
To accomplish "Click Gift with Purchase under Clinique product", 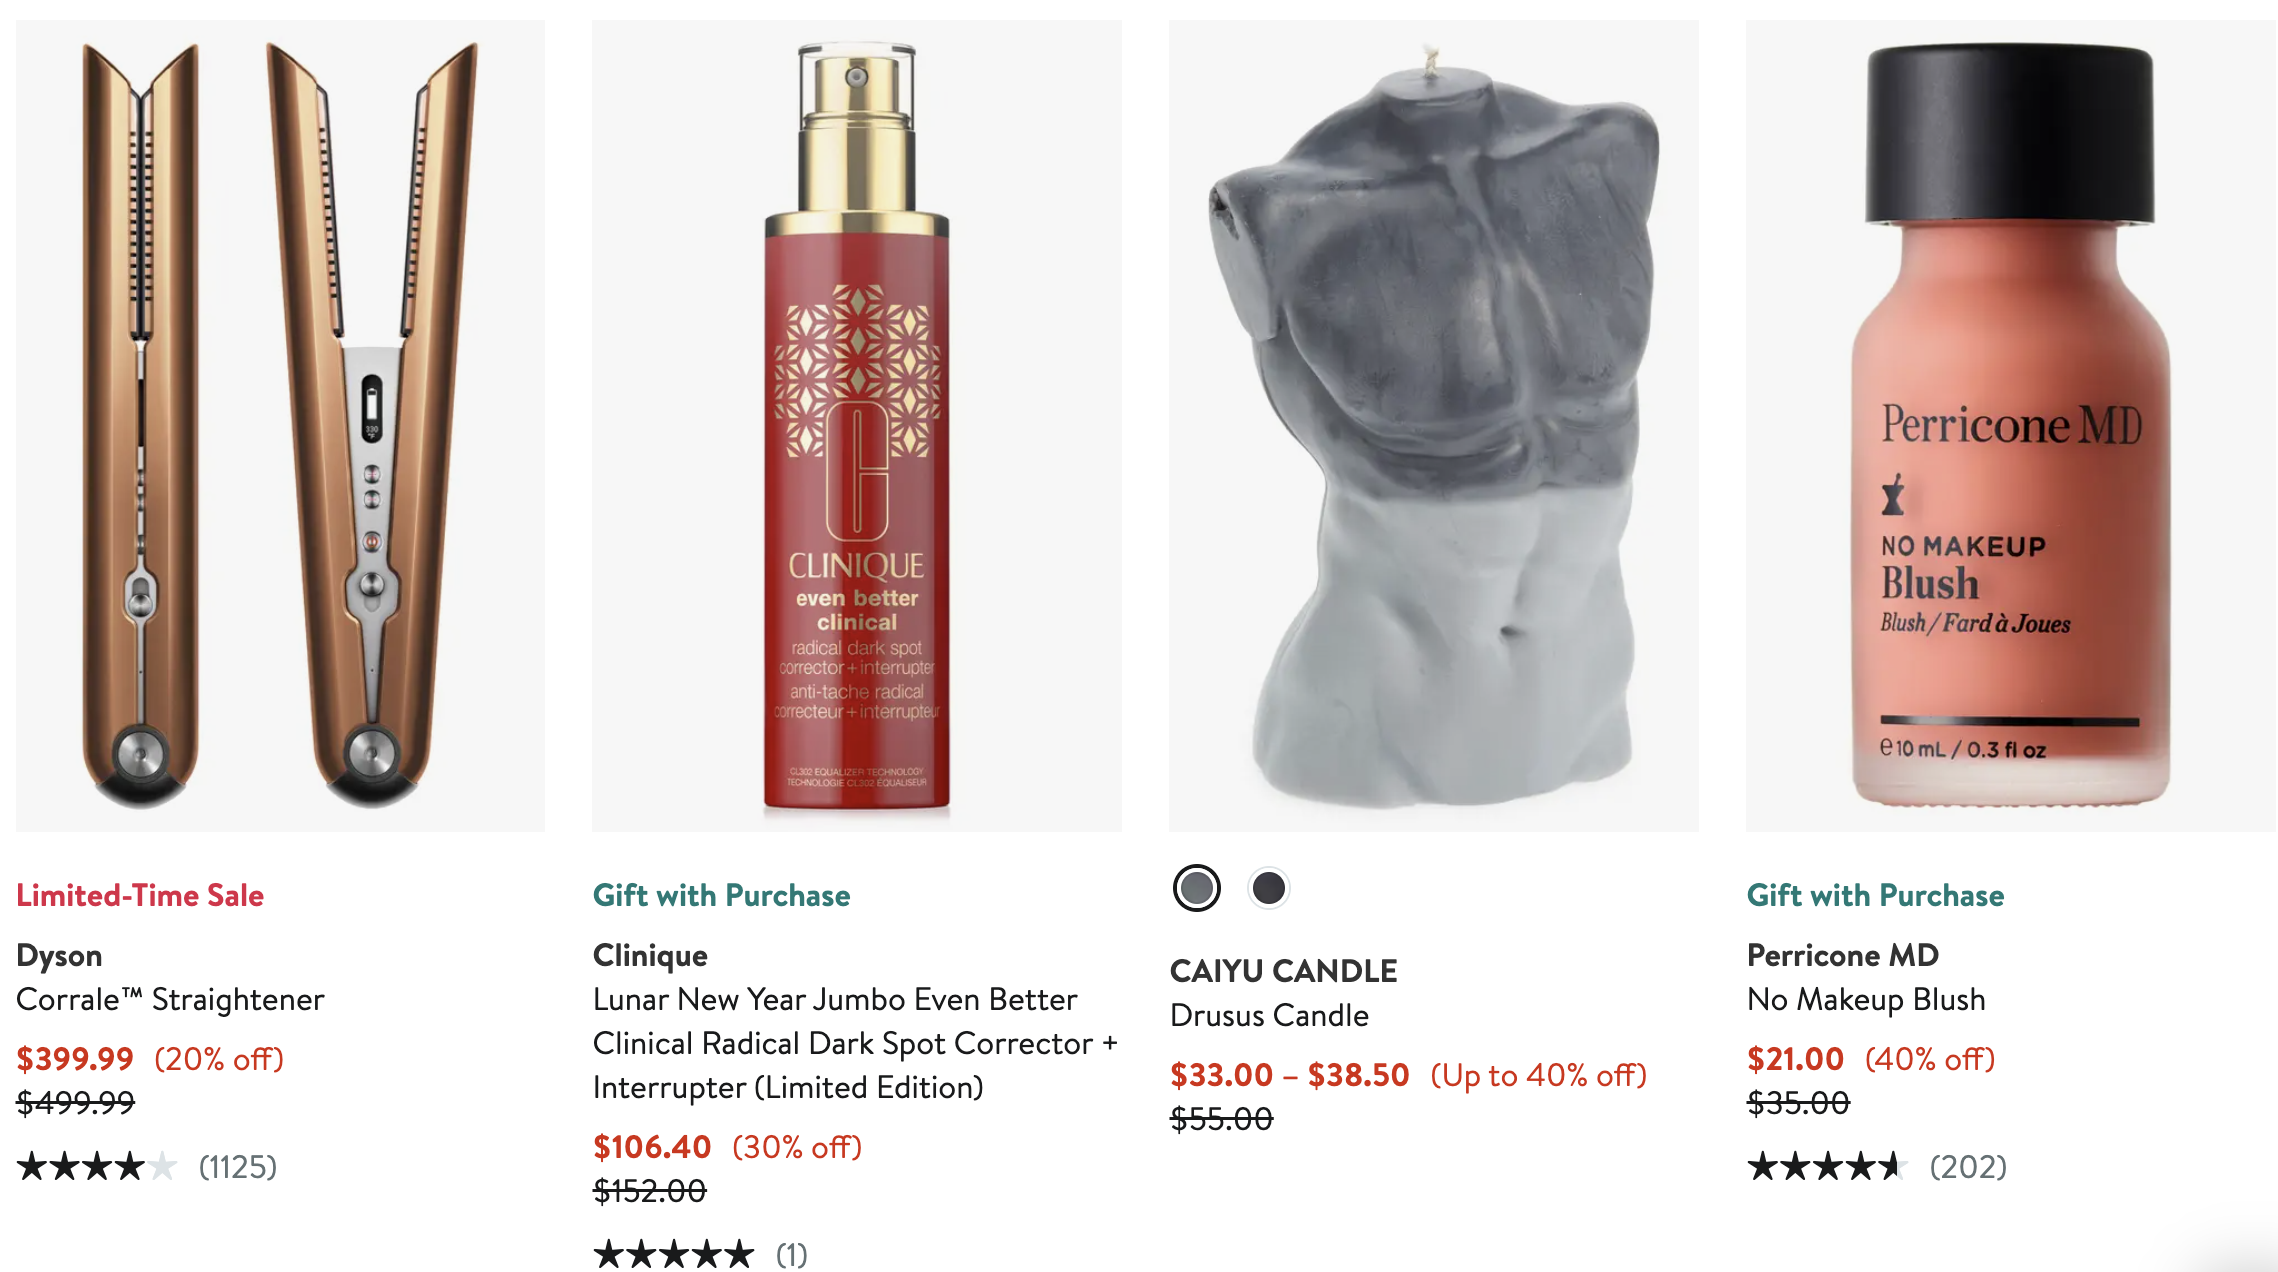I will tap(721, 895).
